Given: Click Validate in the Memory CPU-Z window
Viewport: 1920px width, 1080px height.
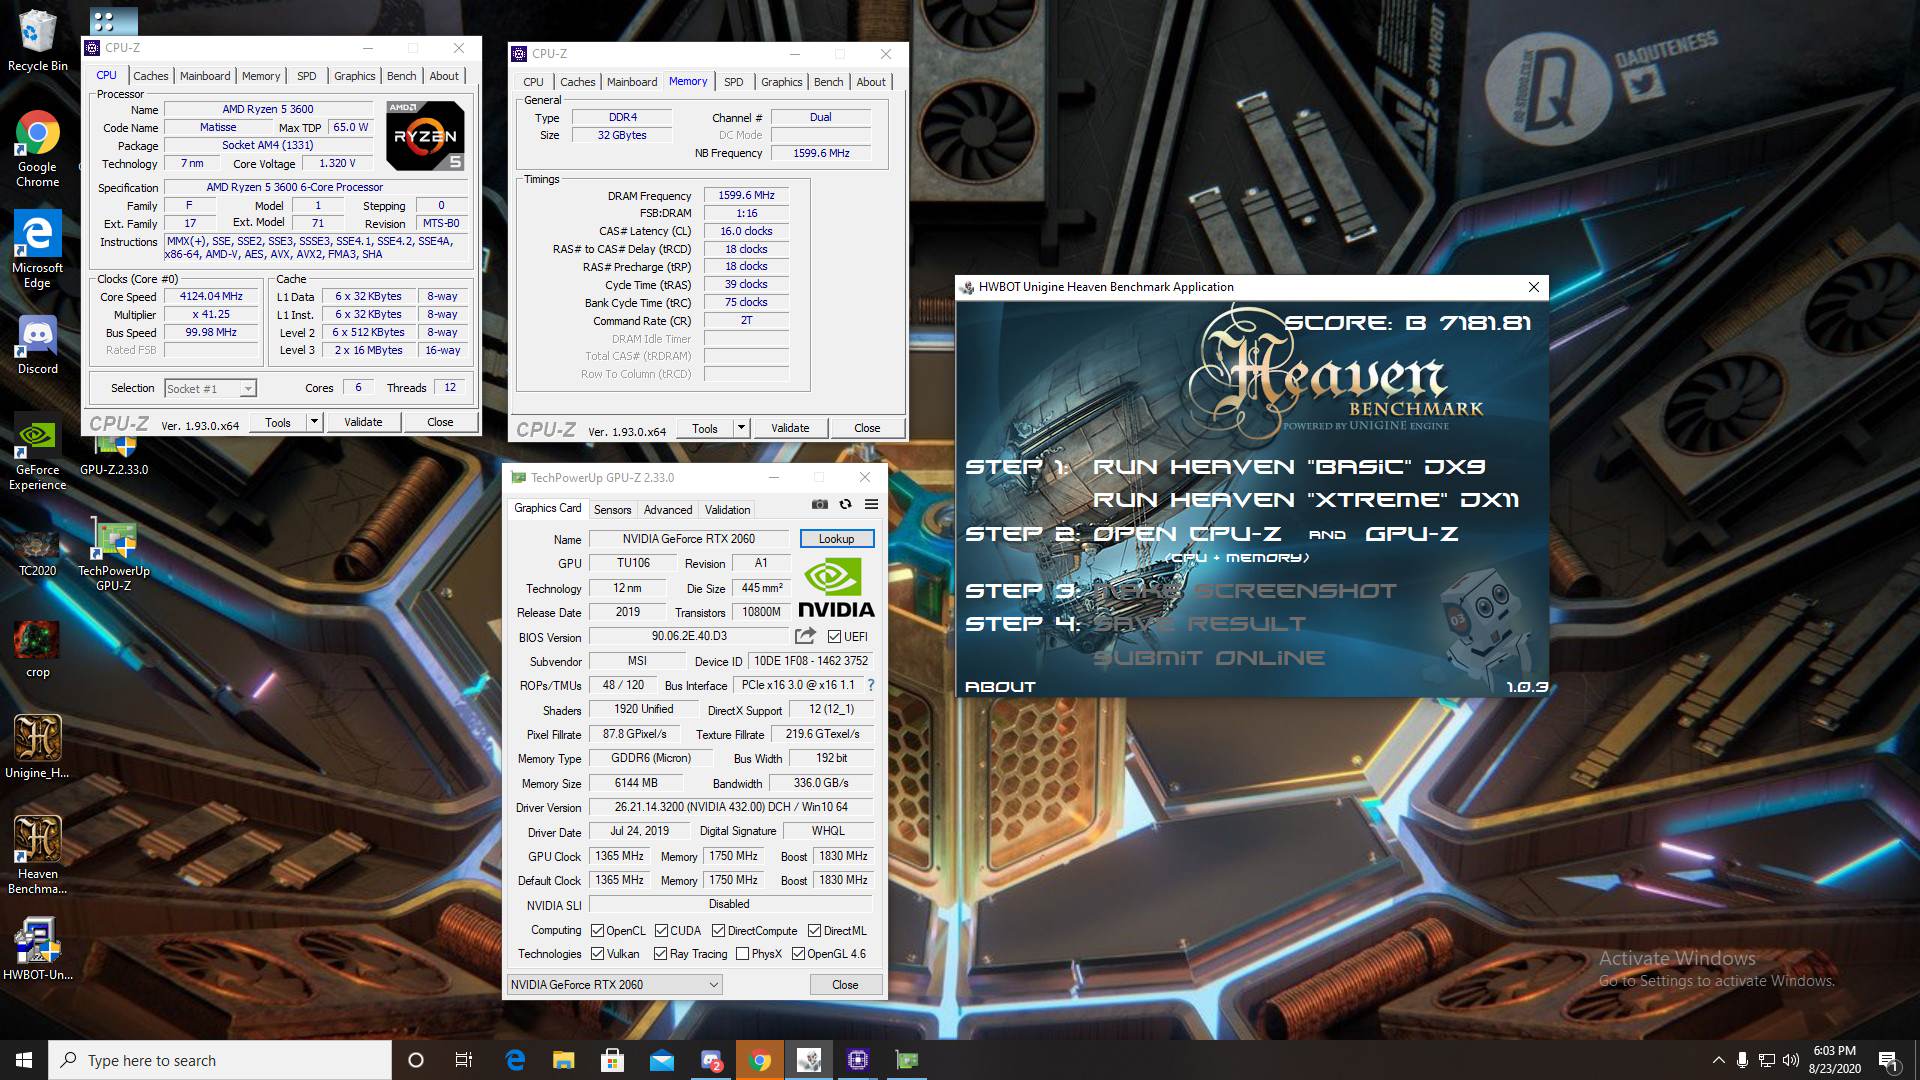Looking at the screenshot, I should [790, 428].
